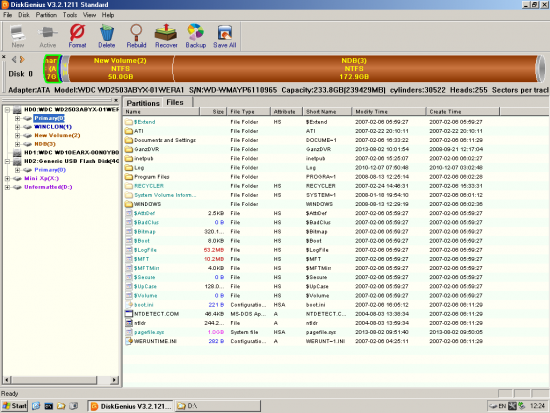Viewport: 550px width, 413px height.
Task: Open the View menu
Action: (89, 15)
